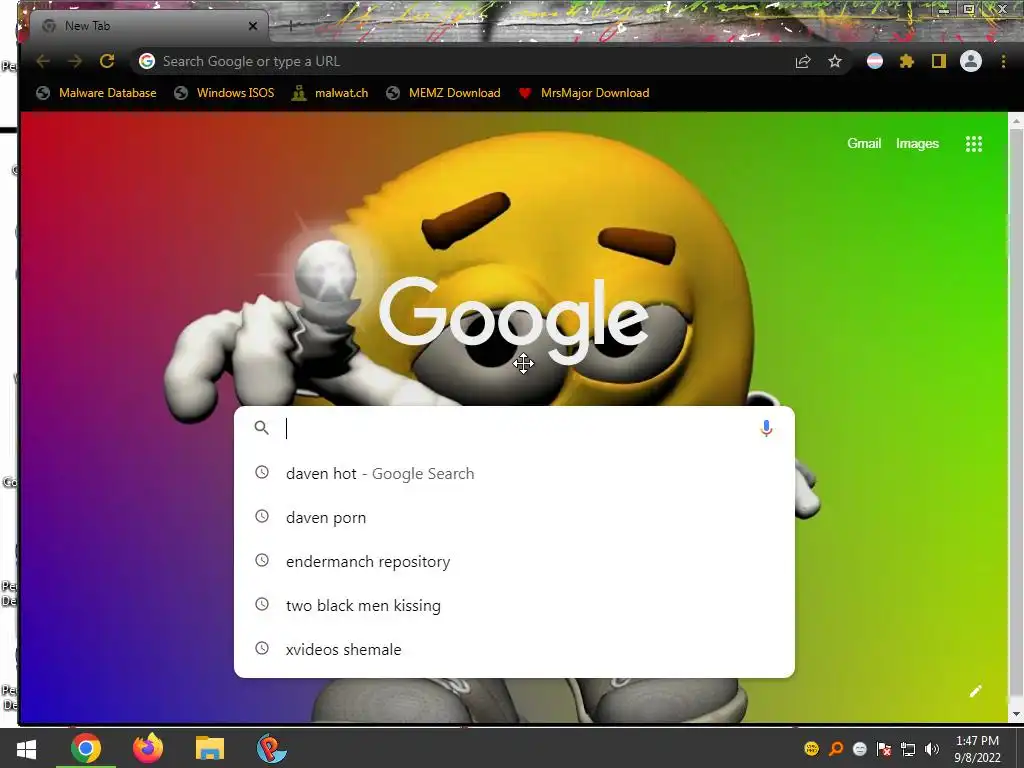Click the orange magnifier tray icon
The height and width of the screenshot is (768, 1024).
pos(836,749)
